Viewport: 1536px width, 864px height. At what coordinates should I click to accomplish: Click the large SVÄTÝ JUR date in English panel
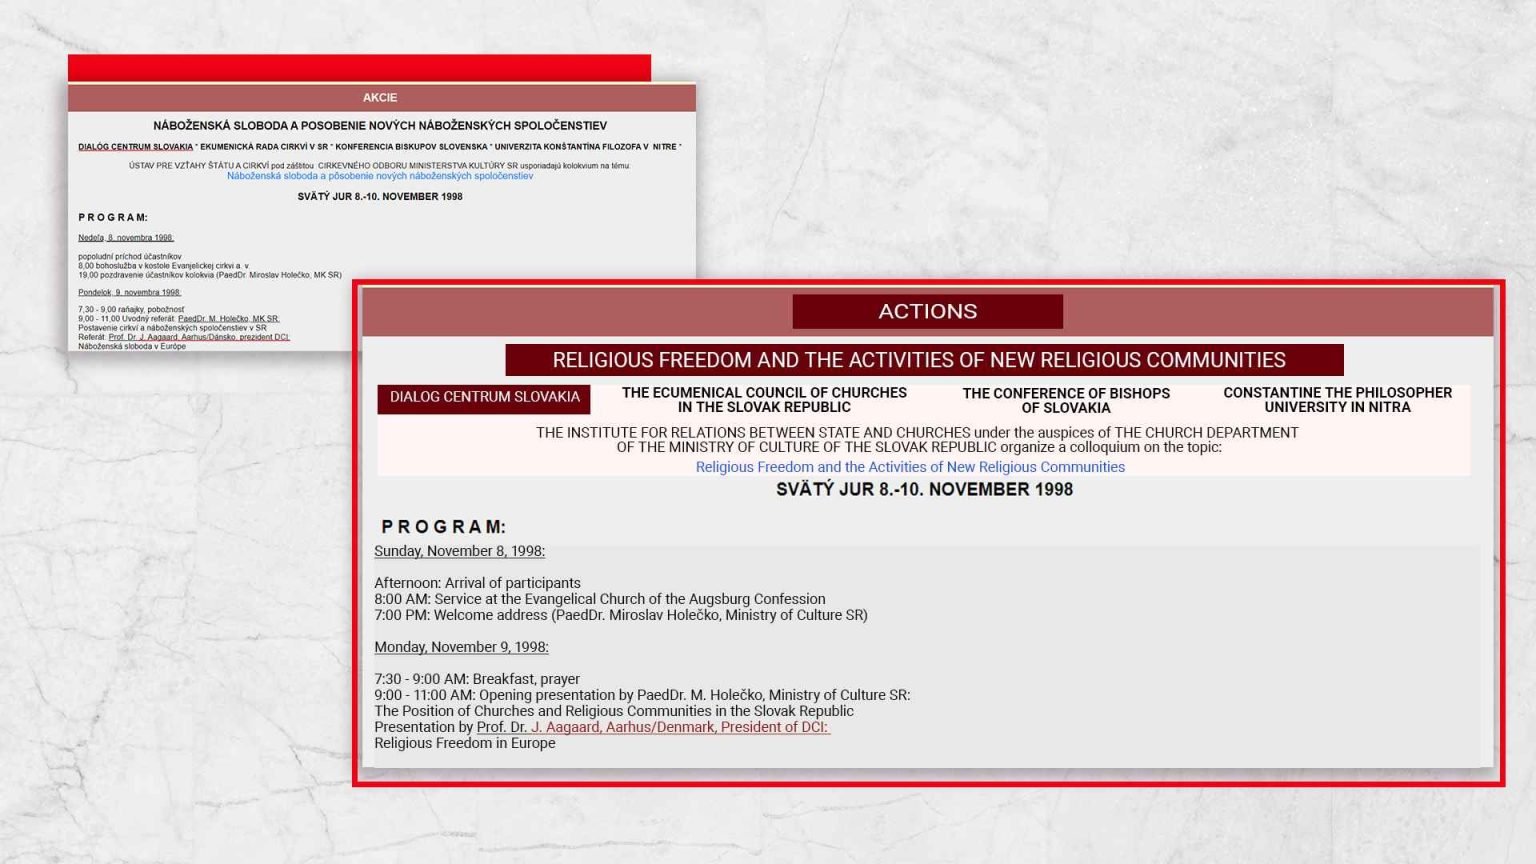click(x=924, y=490)
